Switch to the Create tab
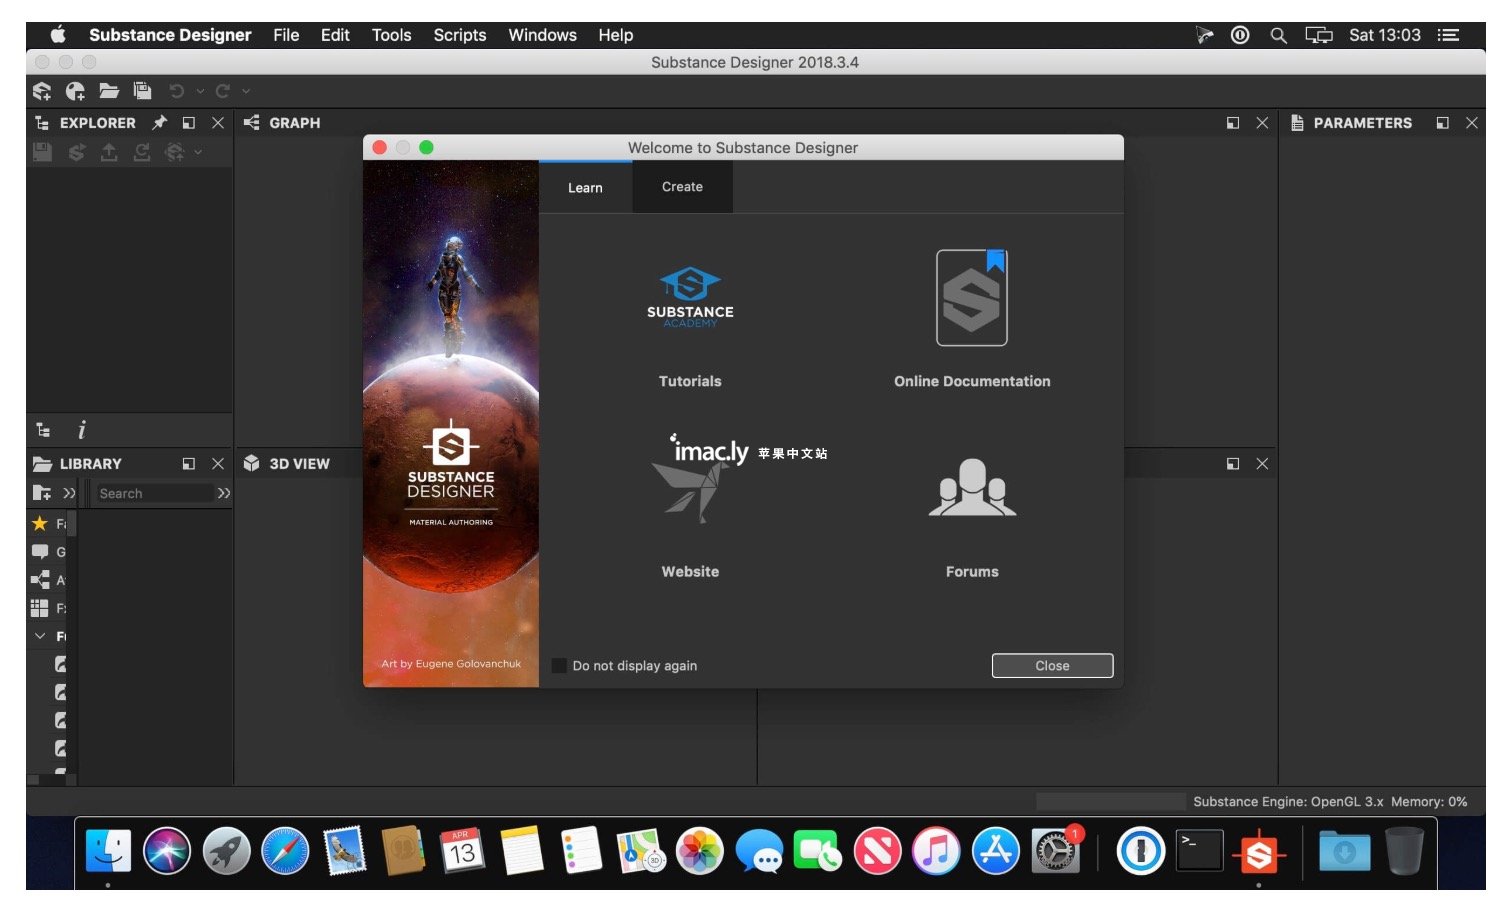This screenshot has width=1498, height=902. pyautogui.click(x=682, y=187)
